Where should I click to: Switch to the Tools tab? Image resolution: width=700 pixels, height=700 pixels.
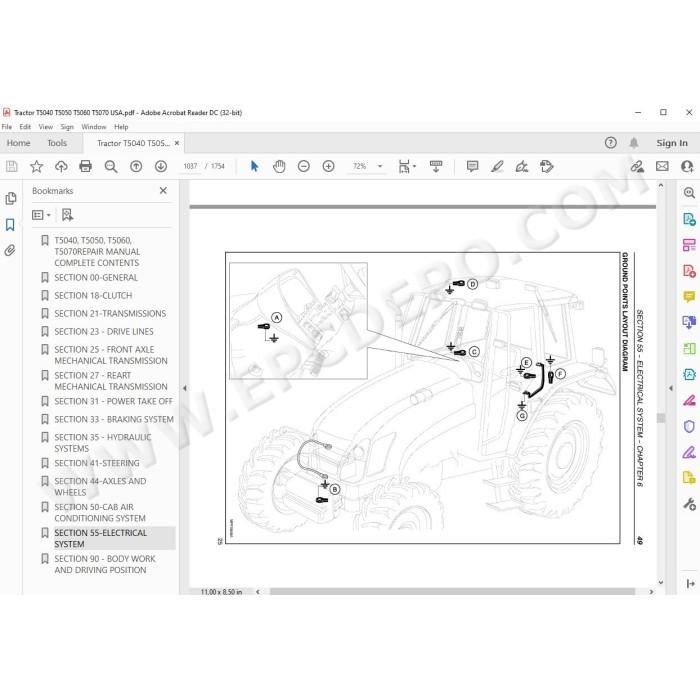point(57,143)
